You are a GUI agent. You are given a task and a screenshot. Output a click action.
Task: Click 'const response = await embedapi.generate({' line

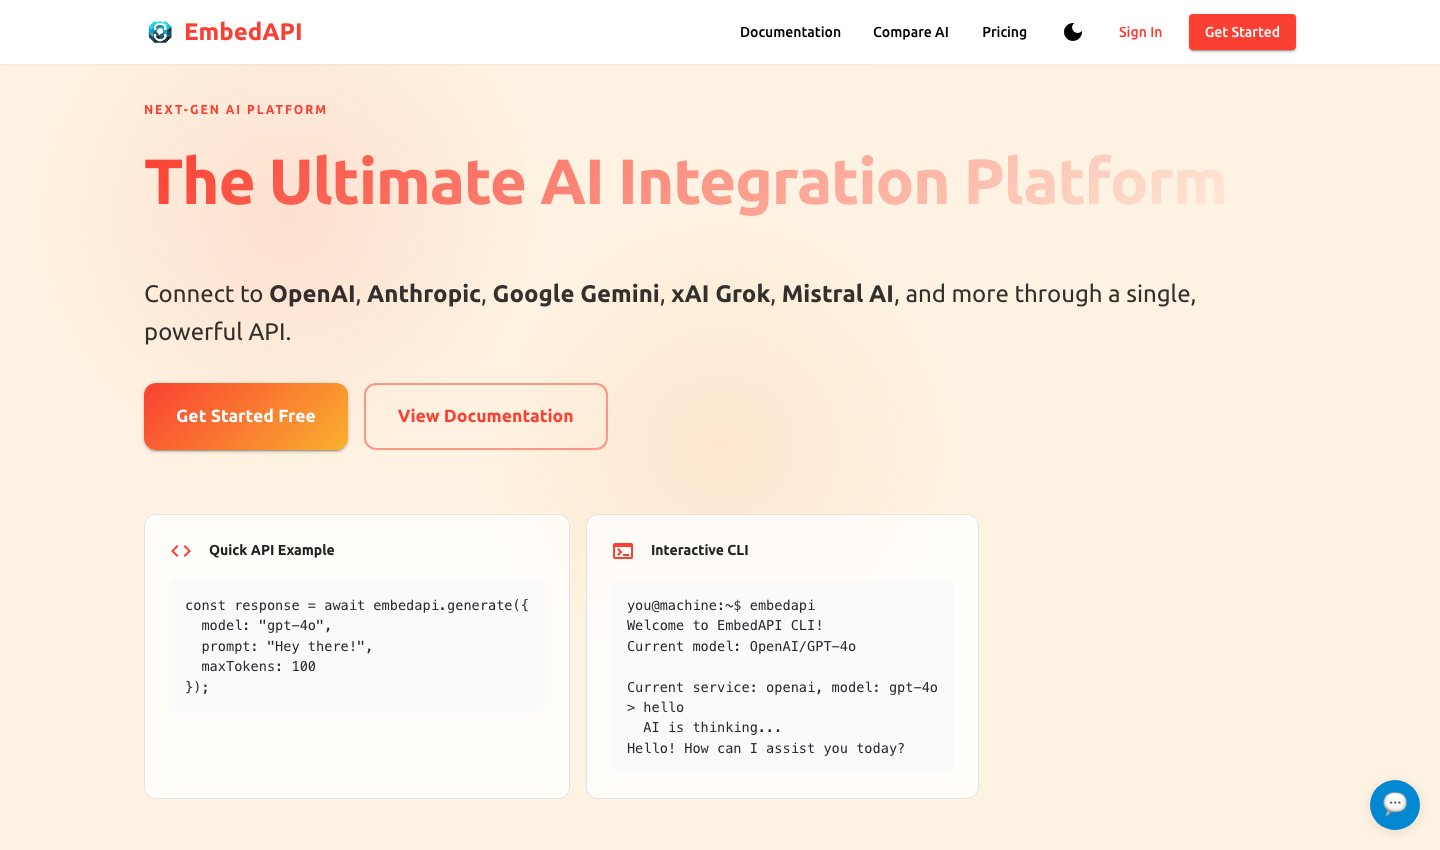pos(357,605)
